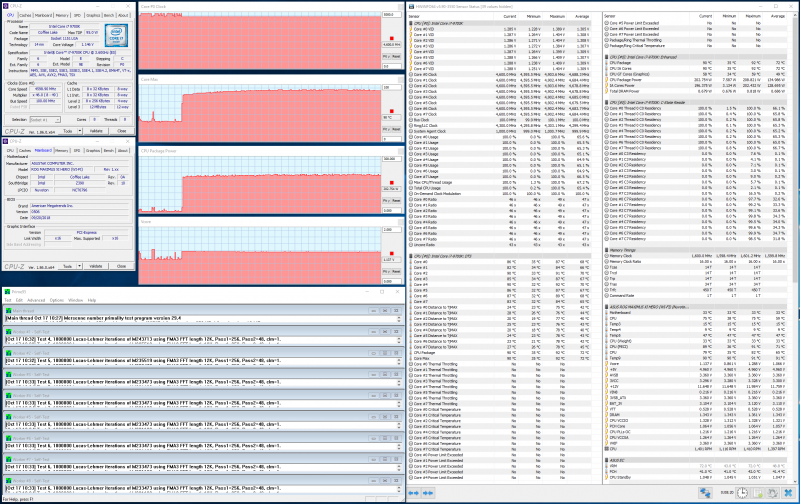The image size is (800, 504).
Task: Open the Test menu in Prime95
Action: pyautogui.click(x=8, y=300)
